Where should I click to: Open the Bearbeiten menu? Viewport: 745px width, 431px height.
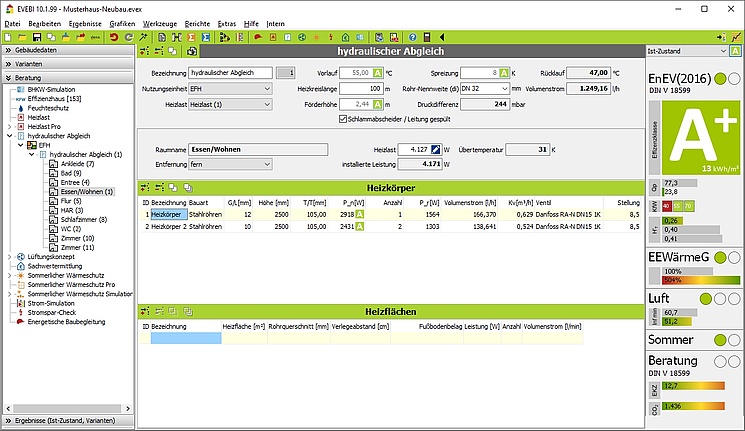[x=45, y=24]
